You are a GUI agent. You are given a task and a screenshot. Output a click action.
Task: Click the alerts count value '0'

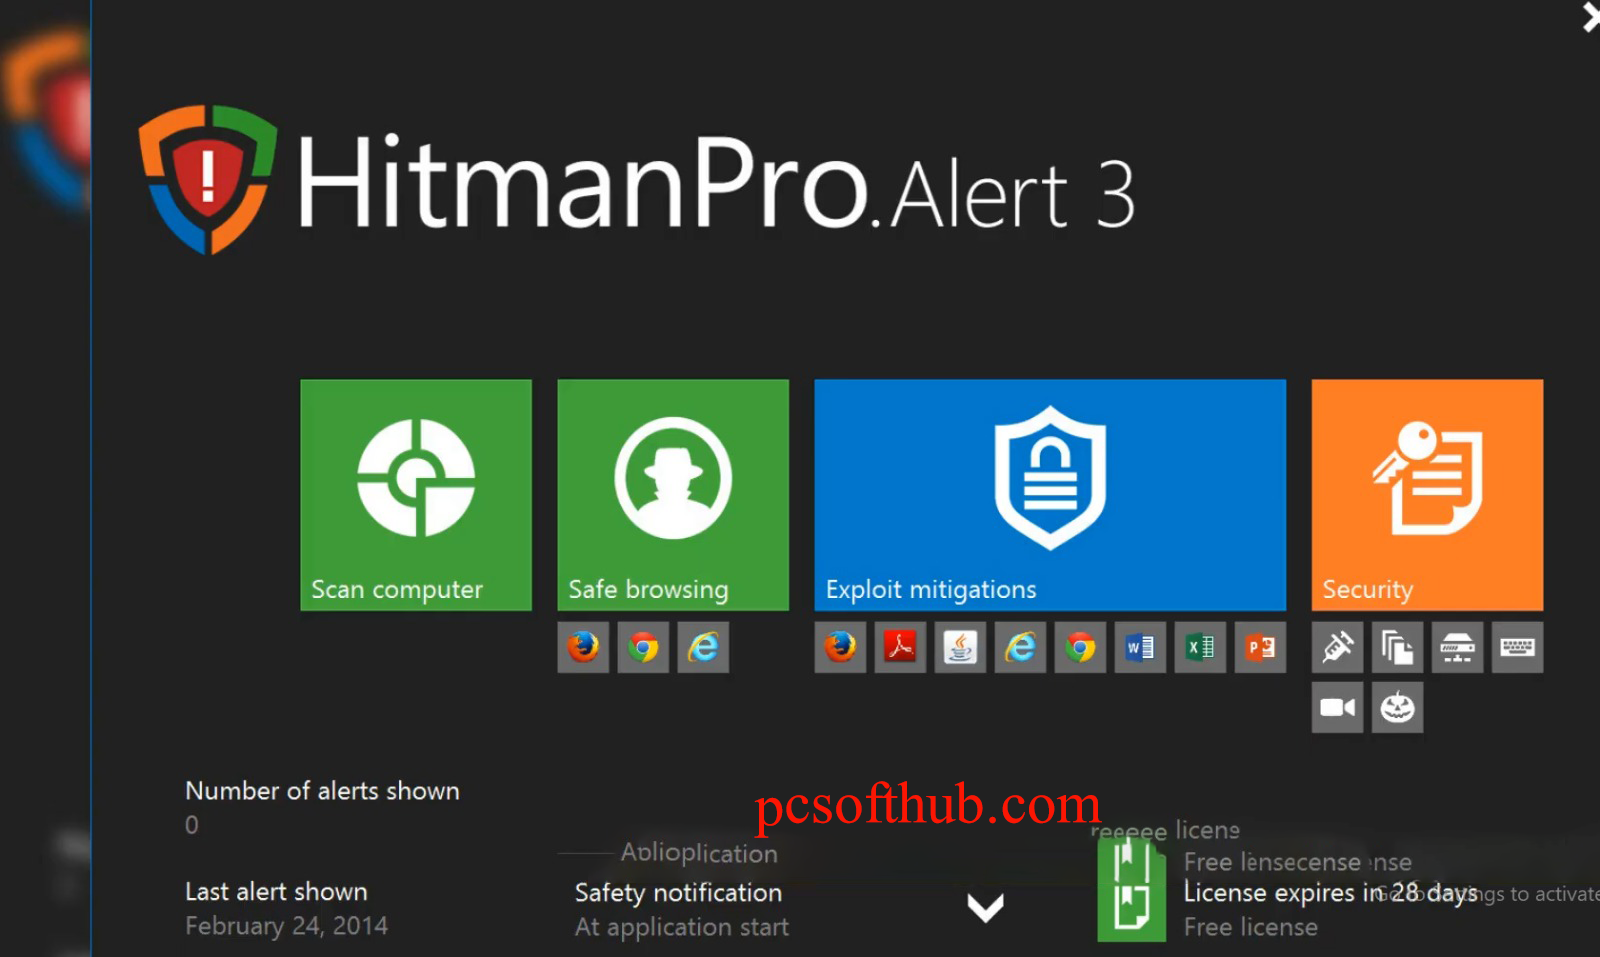coord(192,825)
